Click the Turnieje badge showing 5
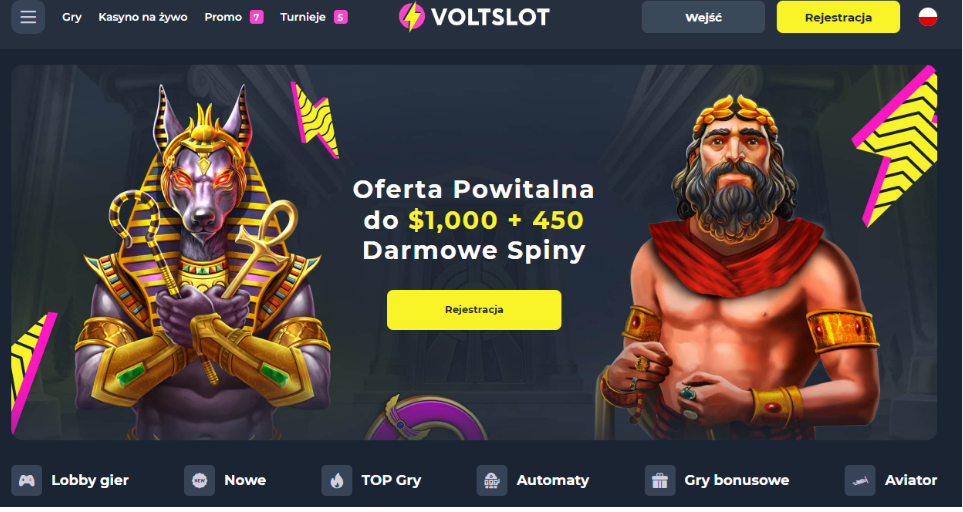 (341, 17)
